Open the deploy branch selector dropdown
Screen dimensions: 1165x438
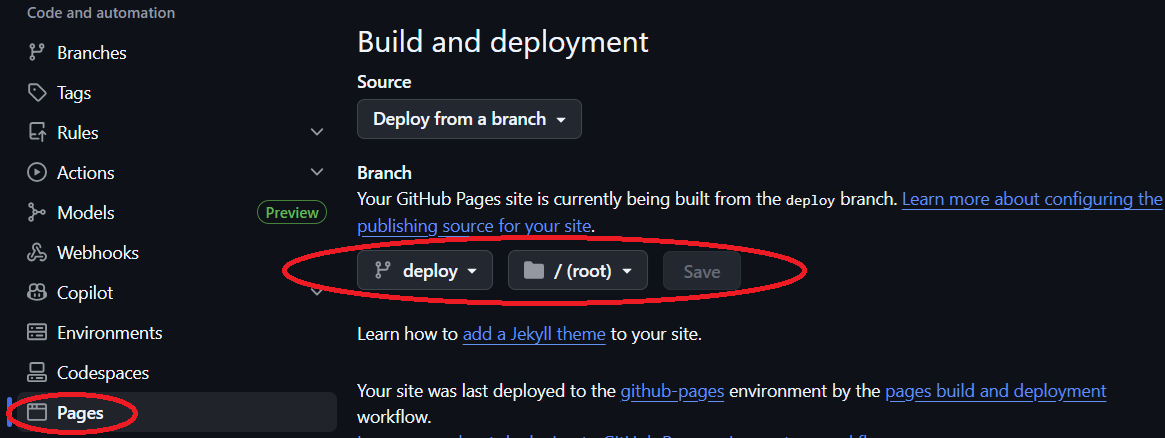[425, 270]
